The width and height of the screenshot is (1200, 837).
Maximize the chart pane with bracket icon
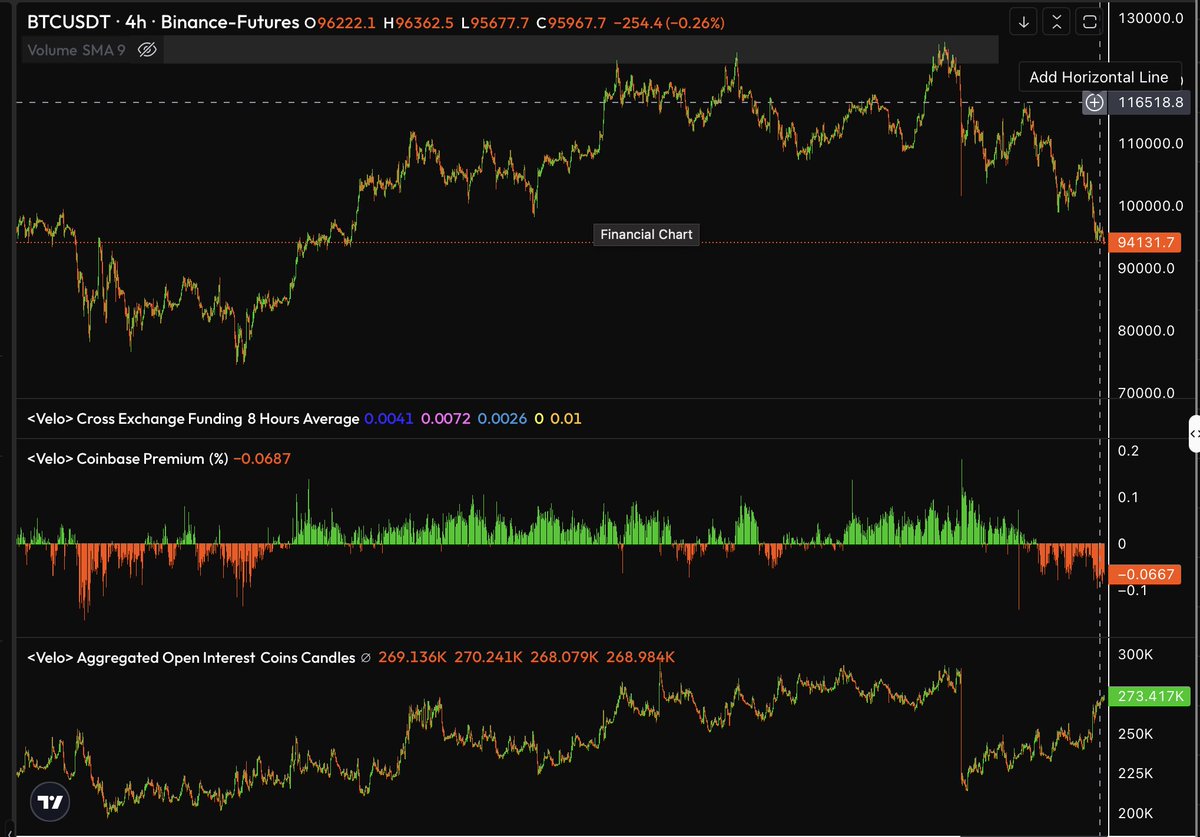[x=1089, y=21]
